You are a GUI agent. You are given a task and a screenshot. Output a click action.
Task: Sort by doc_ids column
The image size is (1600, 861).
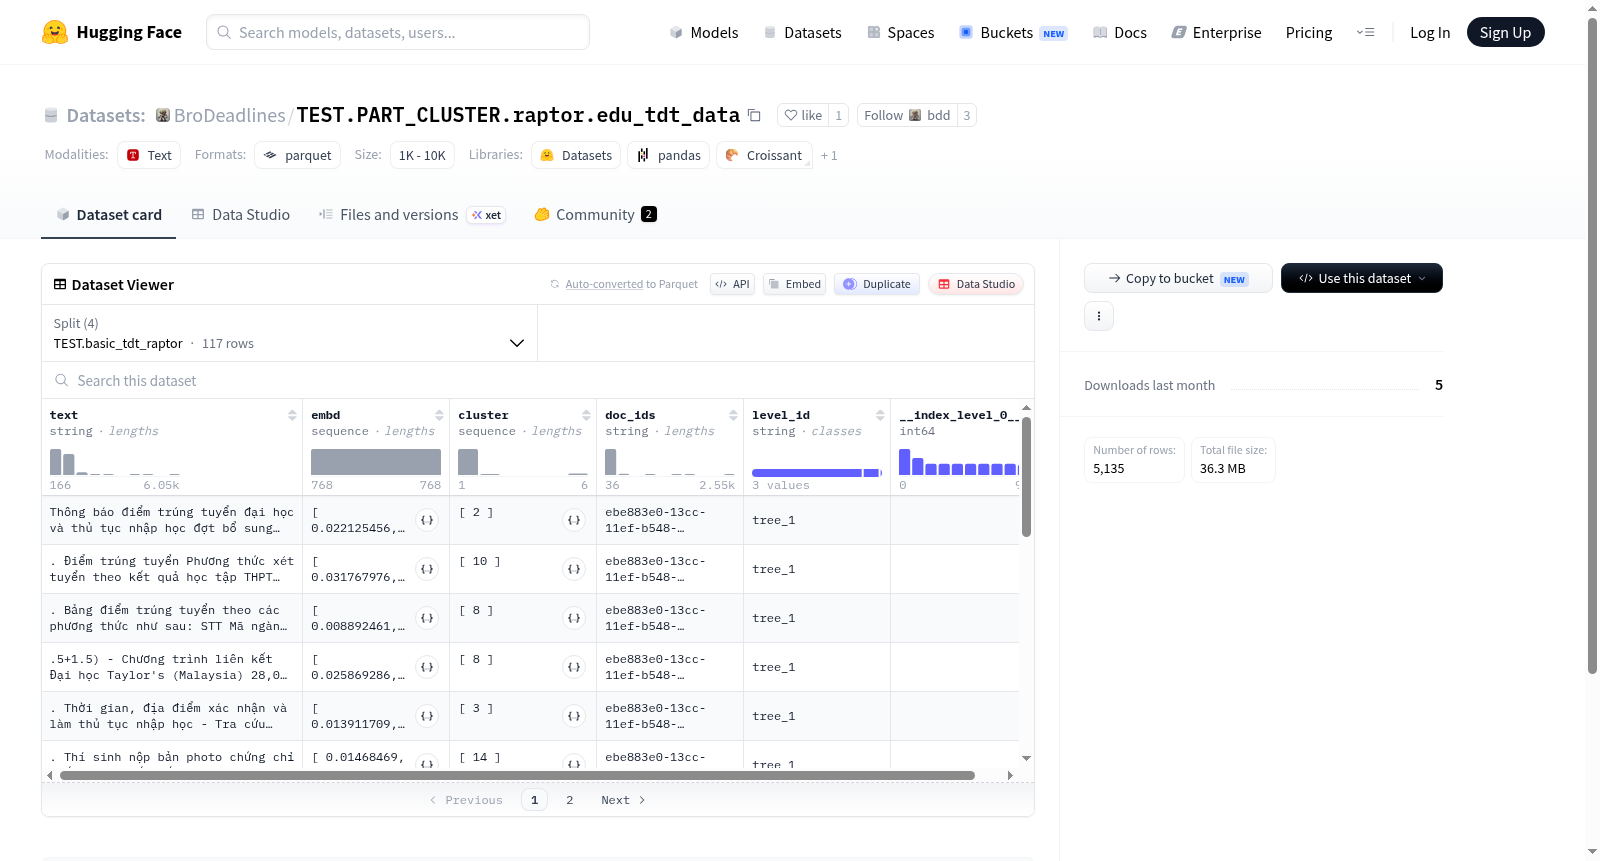[x=733, y=415]
